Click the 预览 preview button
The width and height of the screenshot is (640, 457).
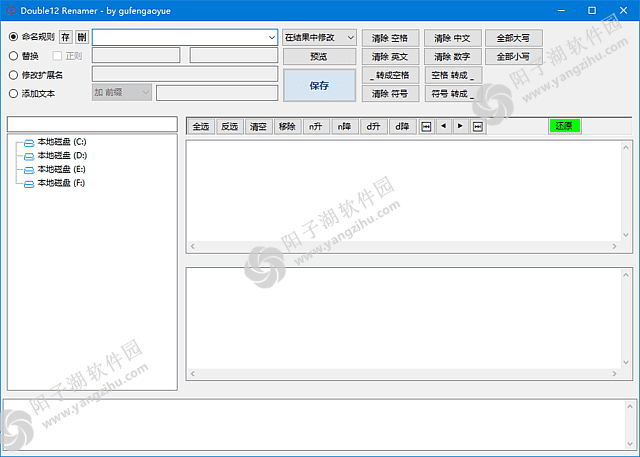[319, 57]
